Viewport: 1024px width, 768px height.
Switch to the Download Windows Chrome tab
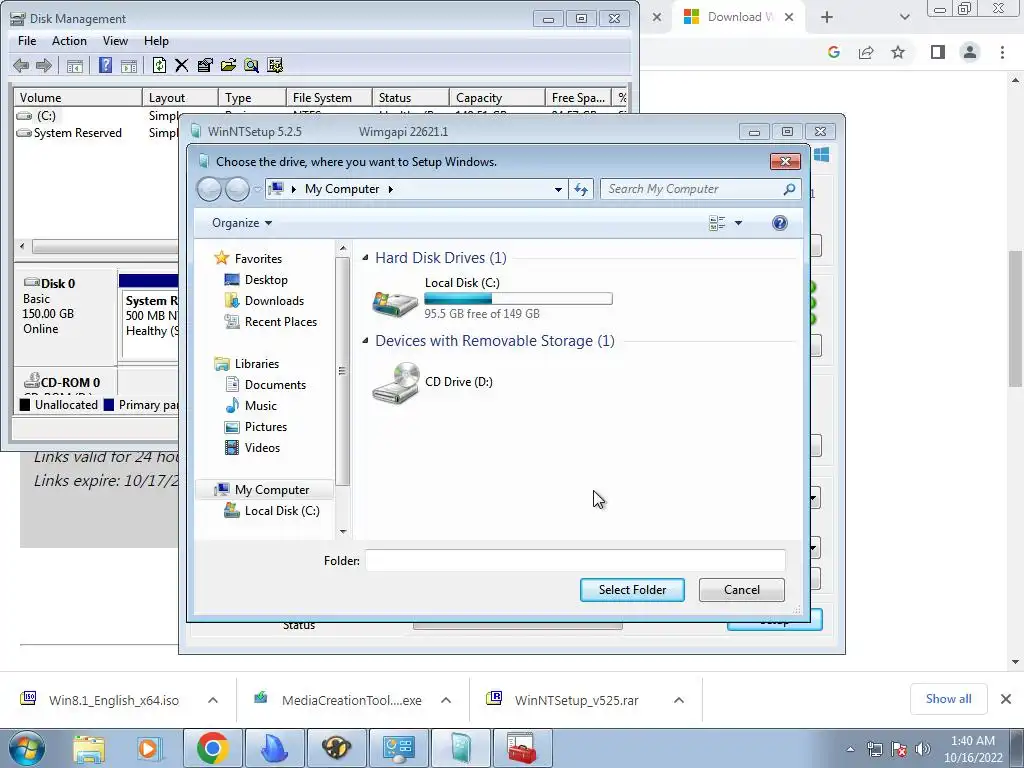point(738,17)
